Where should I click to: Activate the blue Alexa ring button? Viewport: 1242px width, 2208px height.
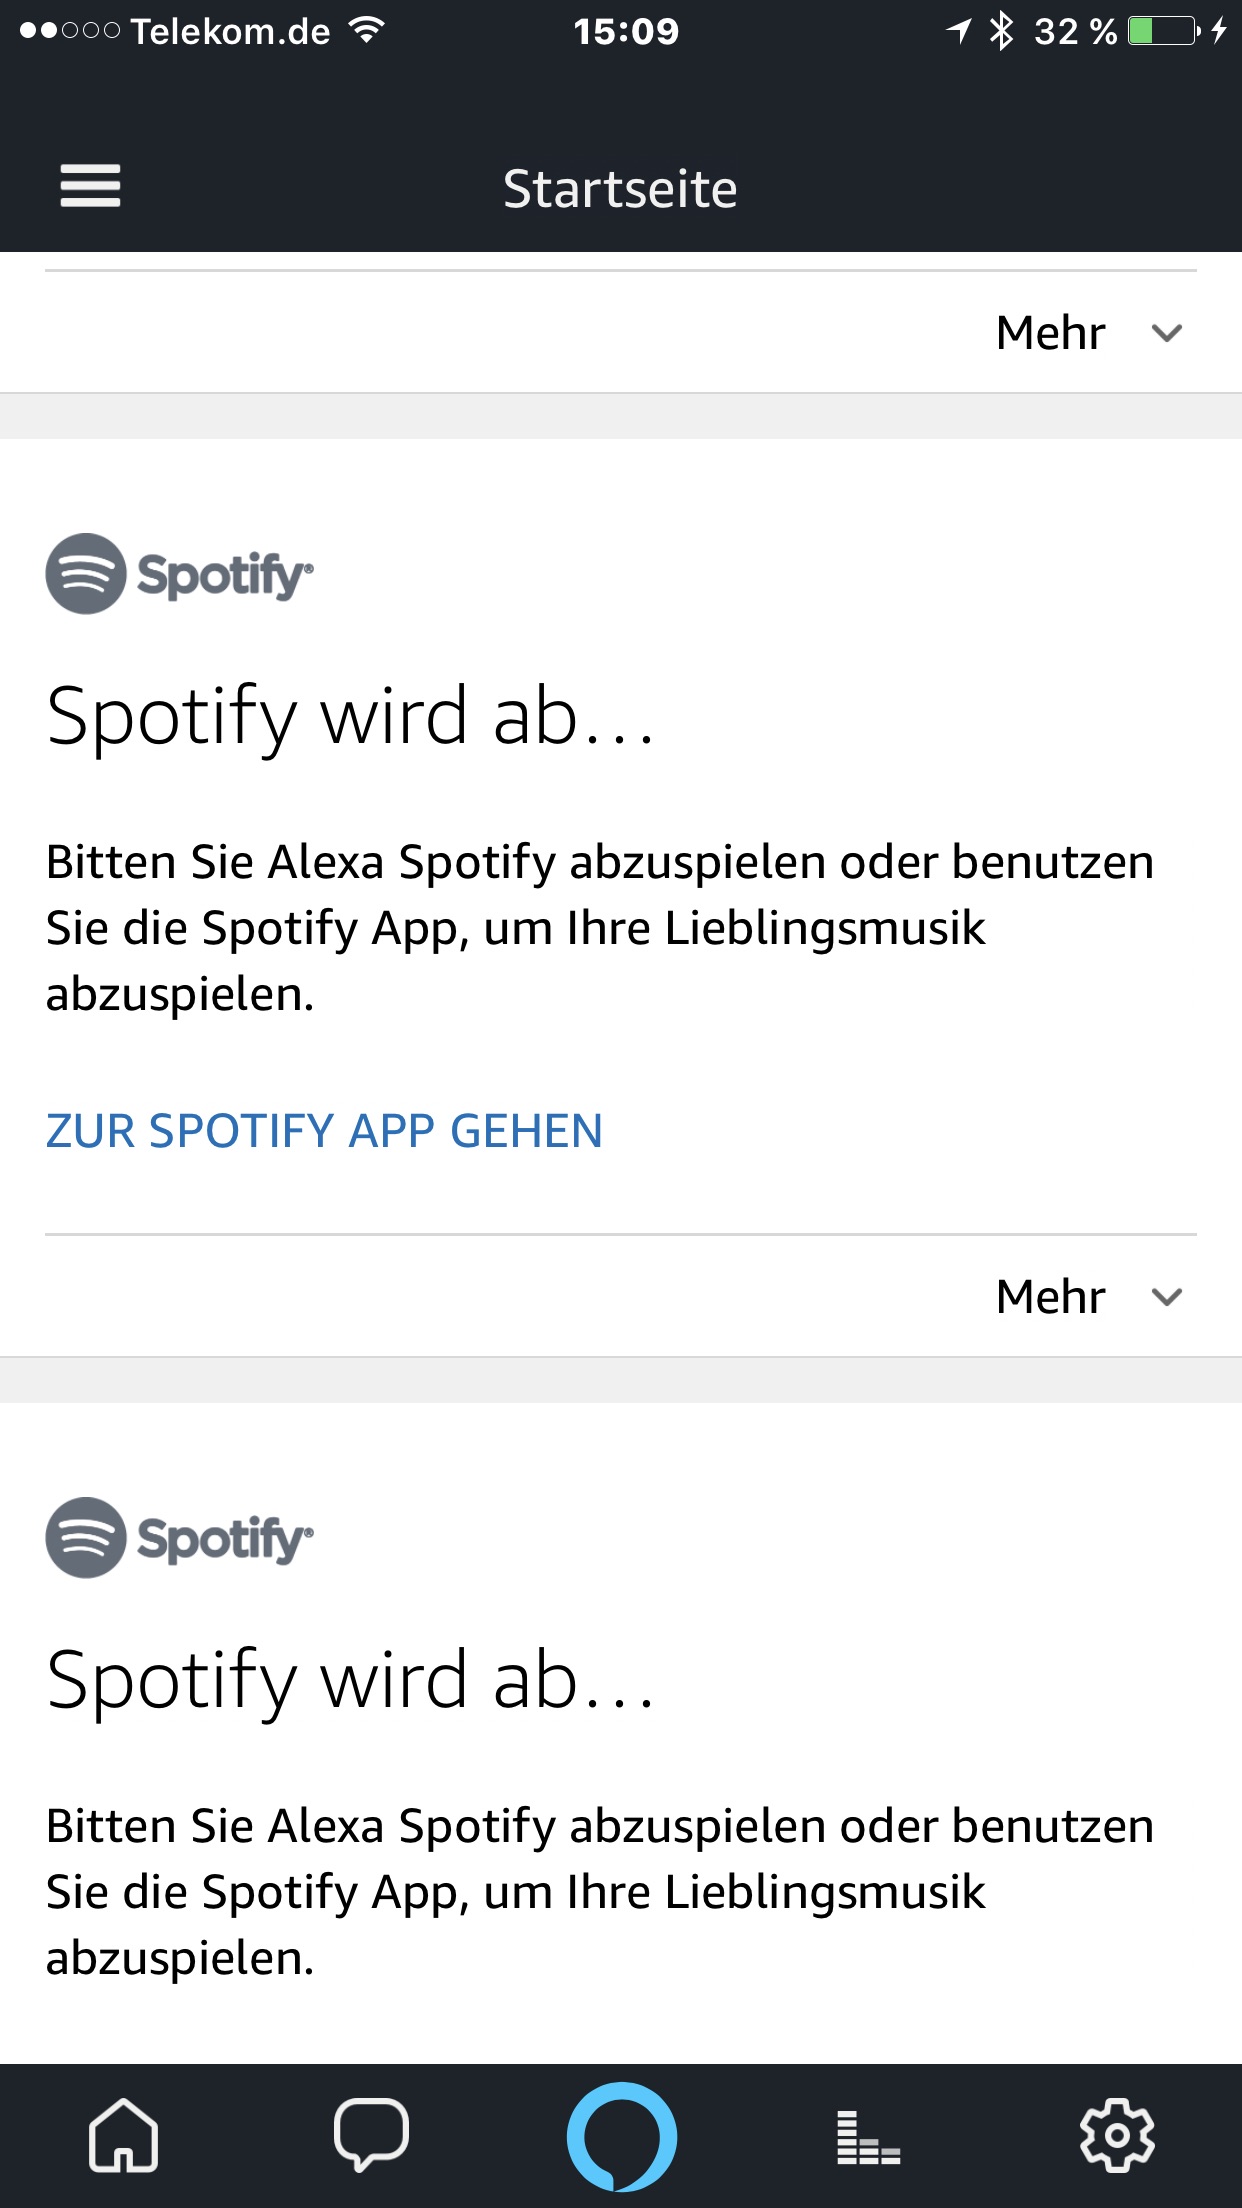pyautogui.click(x=621, y=2136)
